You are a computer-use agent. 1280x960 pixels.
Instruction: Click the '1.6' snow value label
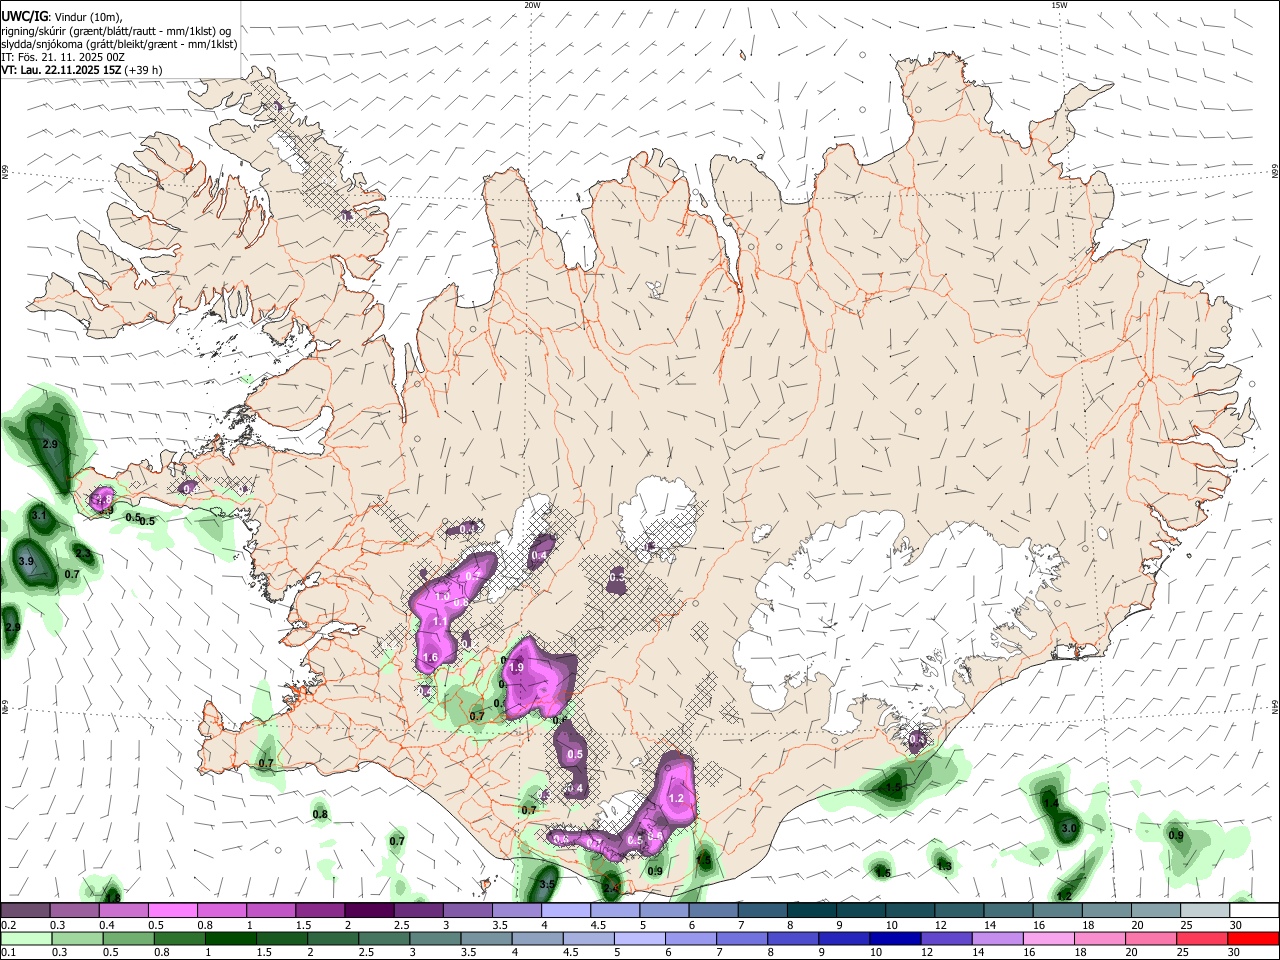point(431,658)
